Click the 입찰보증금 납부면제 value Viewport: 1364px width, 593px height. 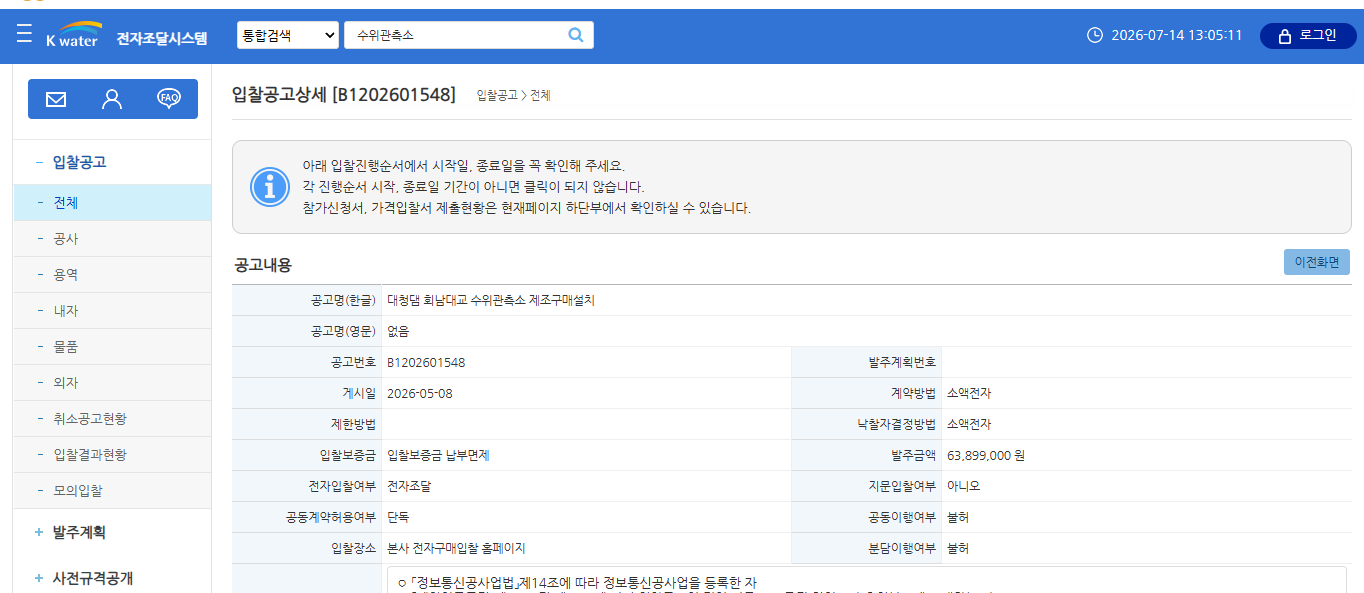(438, 455)
